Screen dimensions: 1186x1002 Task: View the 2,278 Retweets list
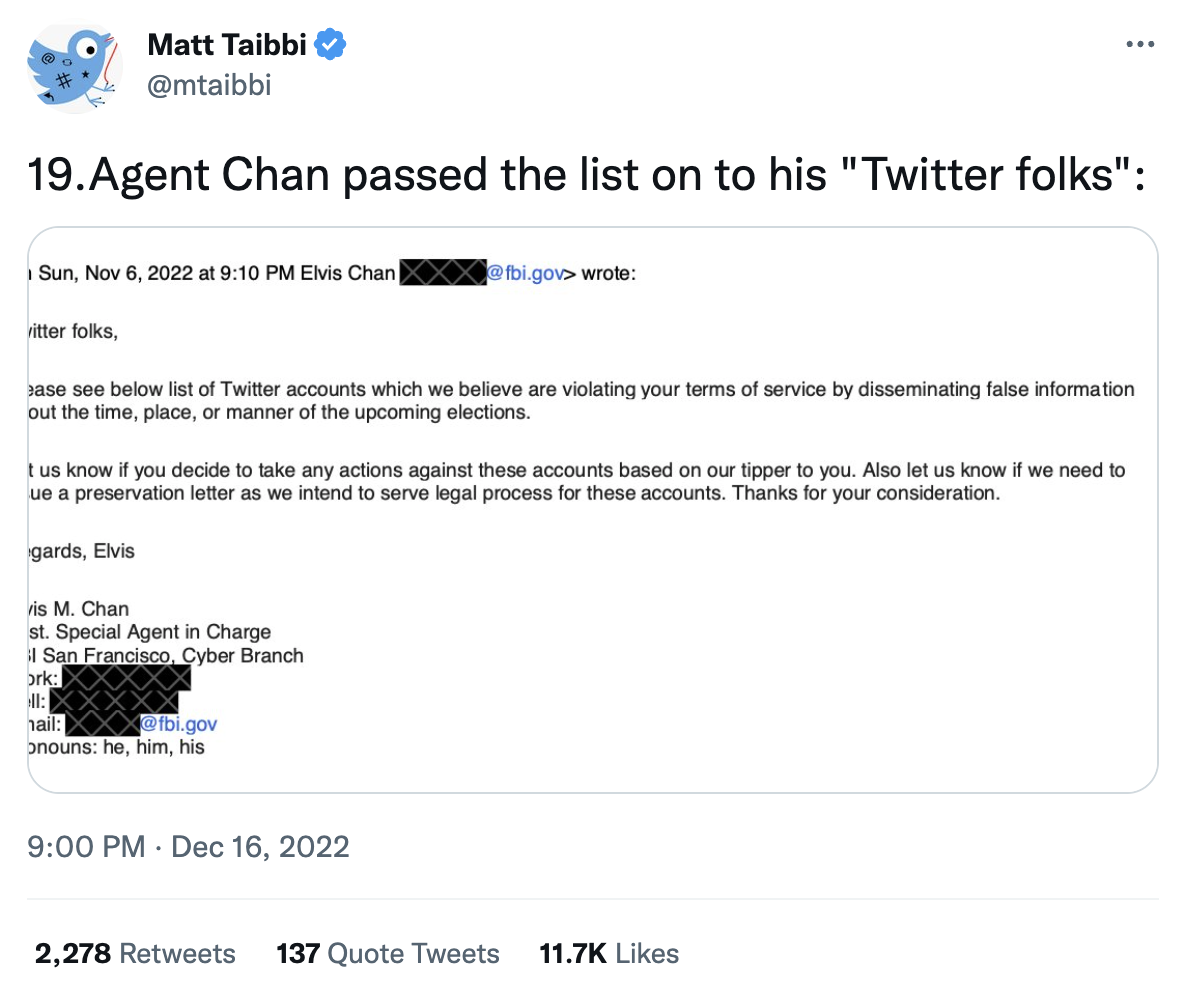coord(135,953)
